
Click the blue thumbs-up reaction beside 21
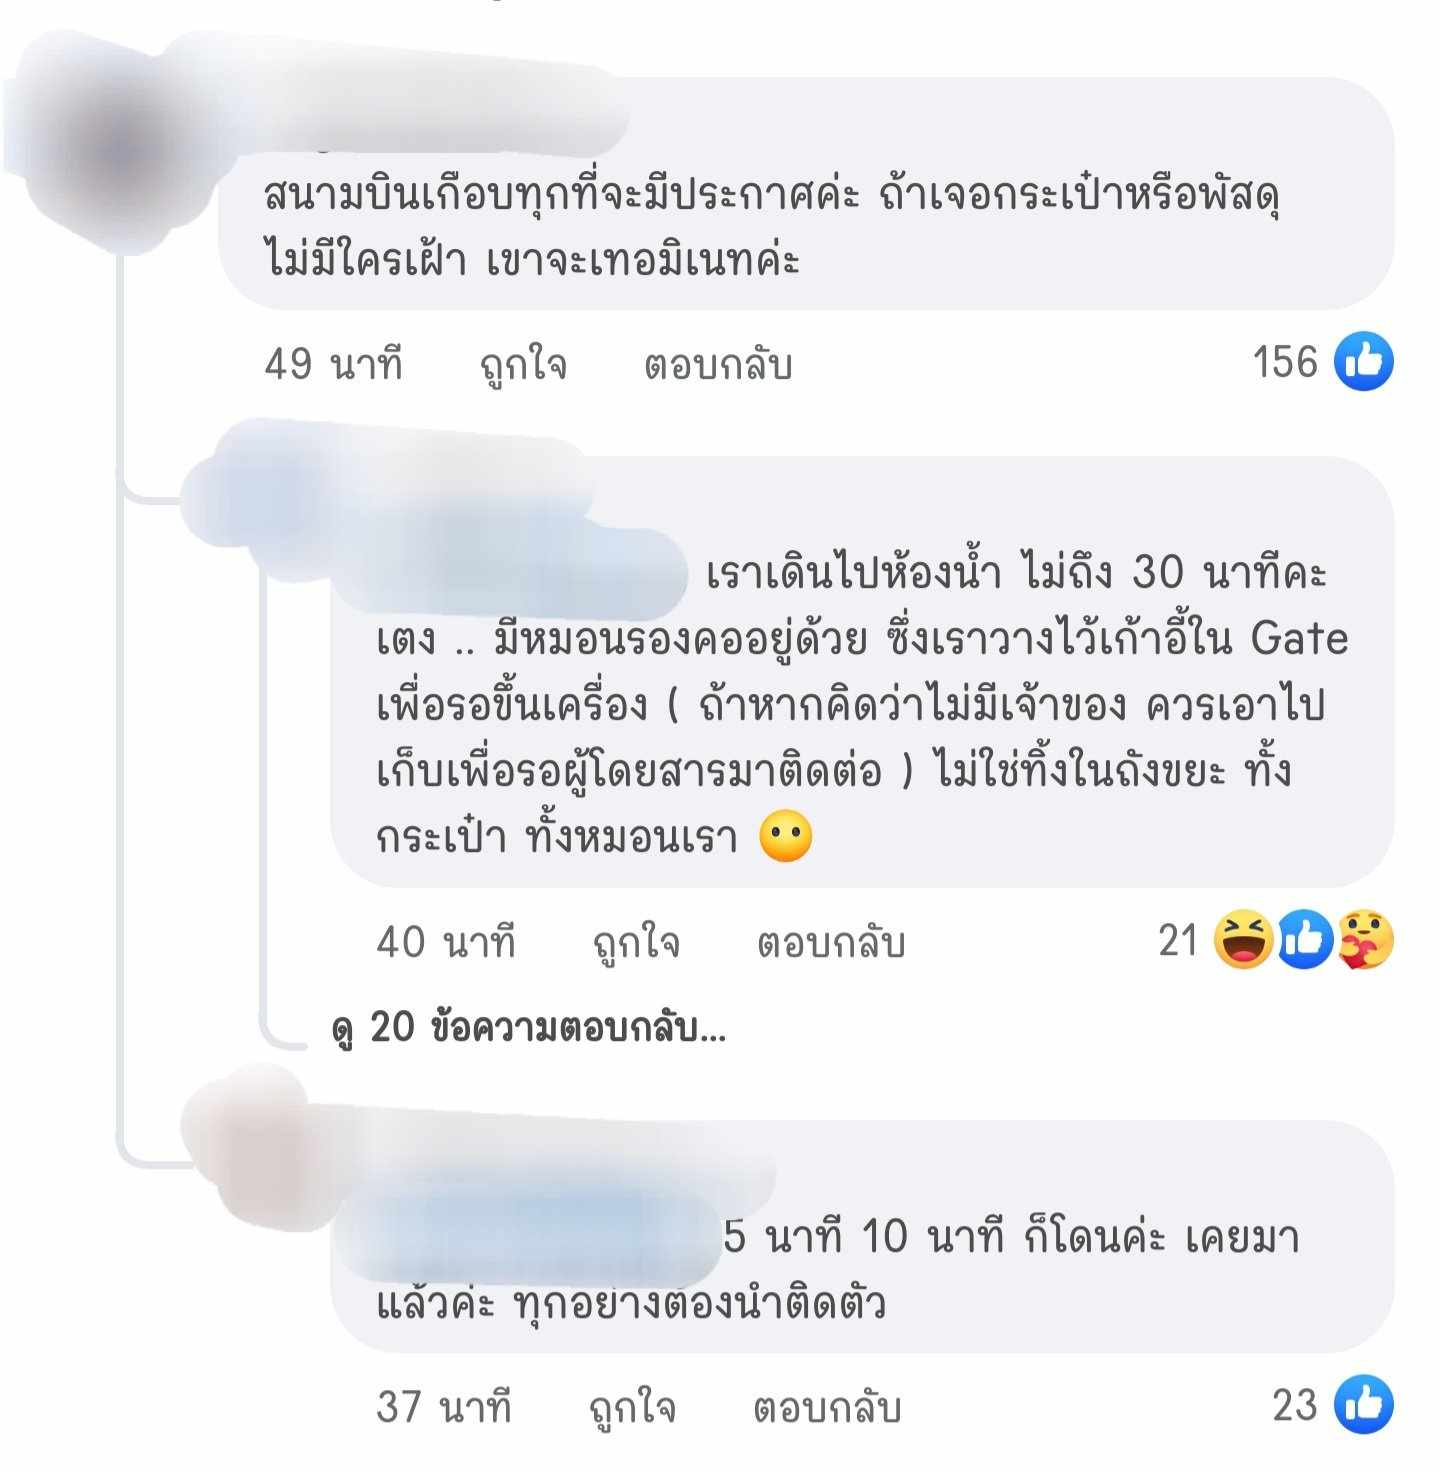(x=1304, y=939)
